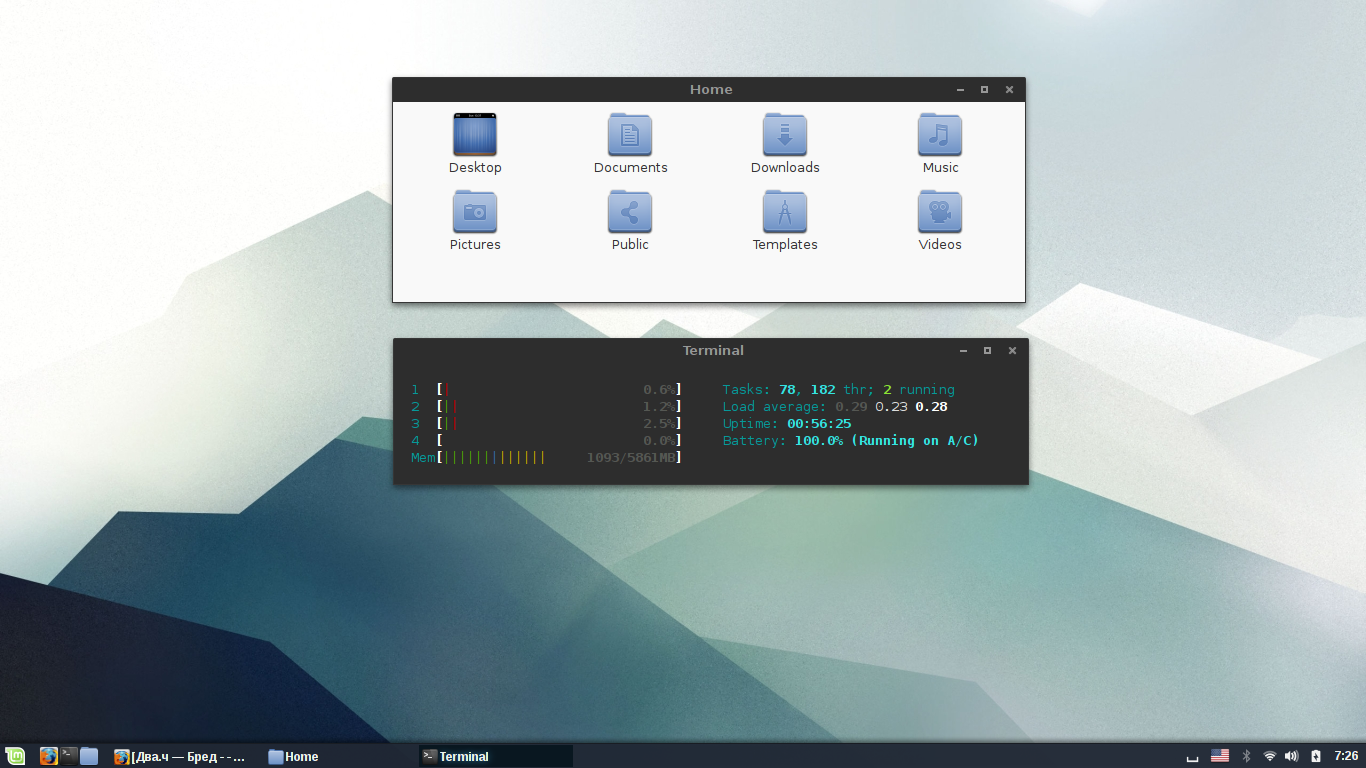Screen dimensions: 1366x768
Task: Switch to the Home window in taskbar
Action: coord(293,757)
